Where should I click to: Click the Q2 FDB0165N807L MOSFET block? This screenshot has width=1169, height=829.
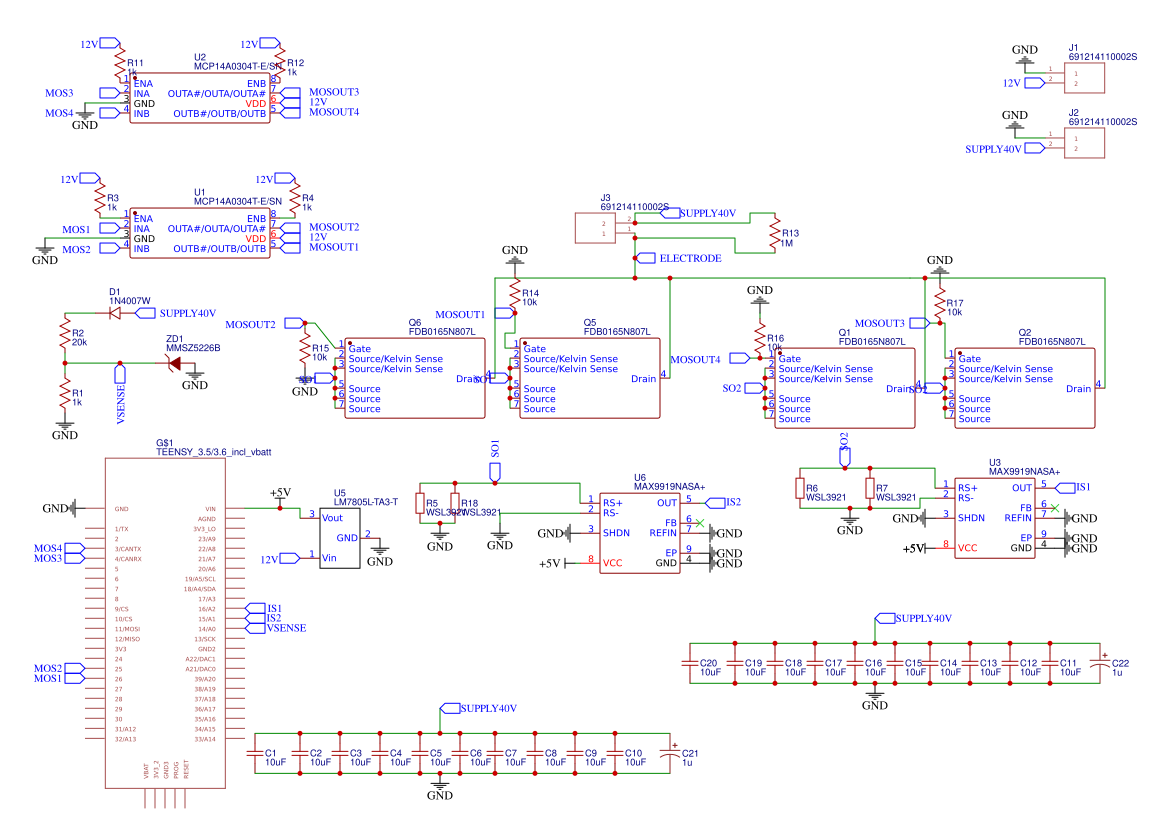click(x=1024, y=388)
